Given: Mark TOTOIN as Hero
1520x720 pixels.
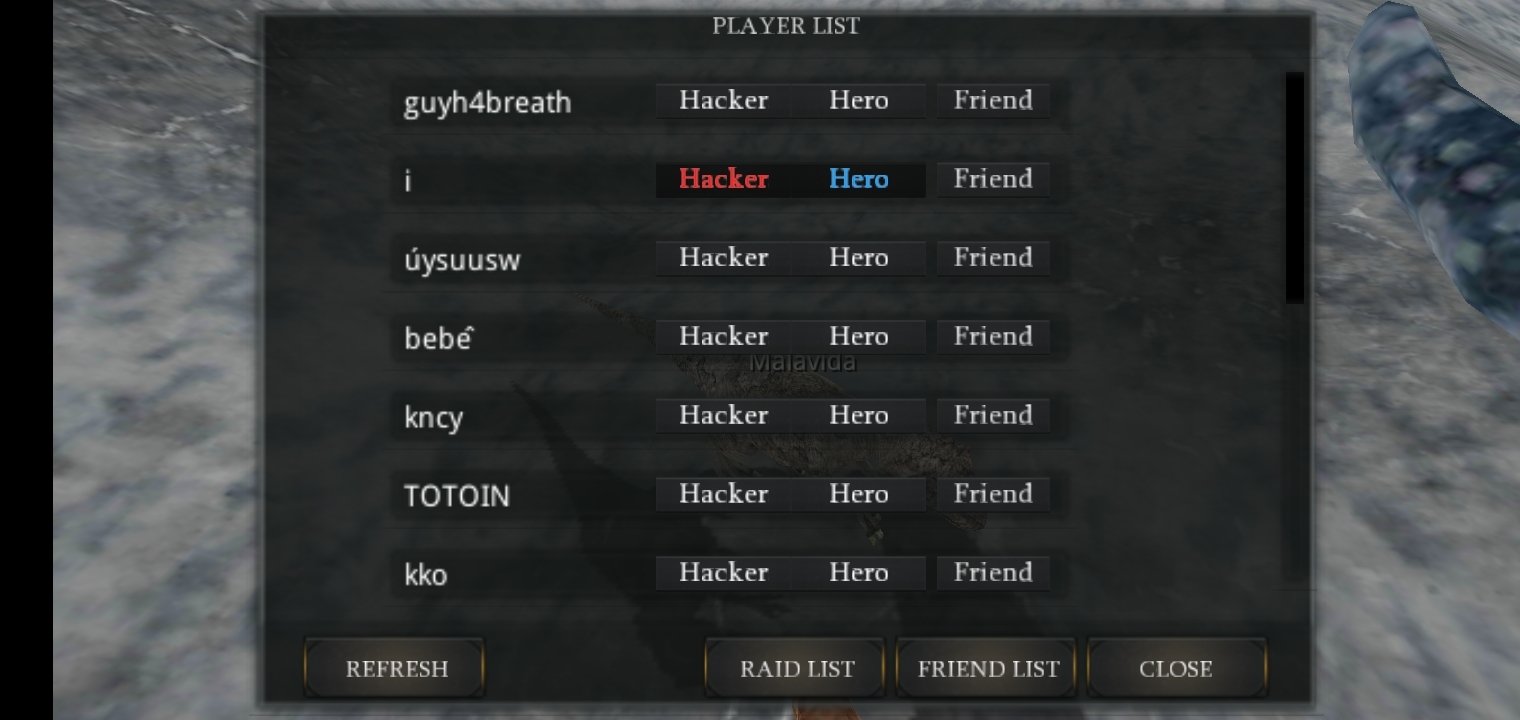Looking at the screenshot, I should [858, 494].
